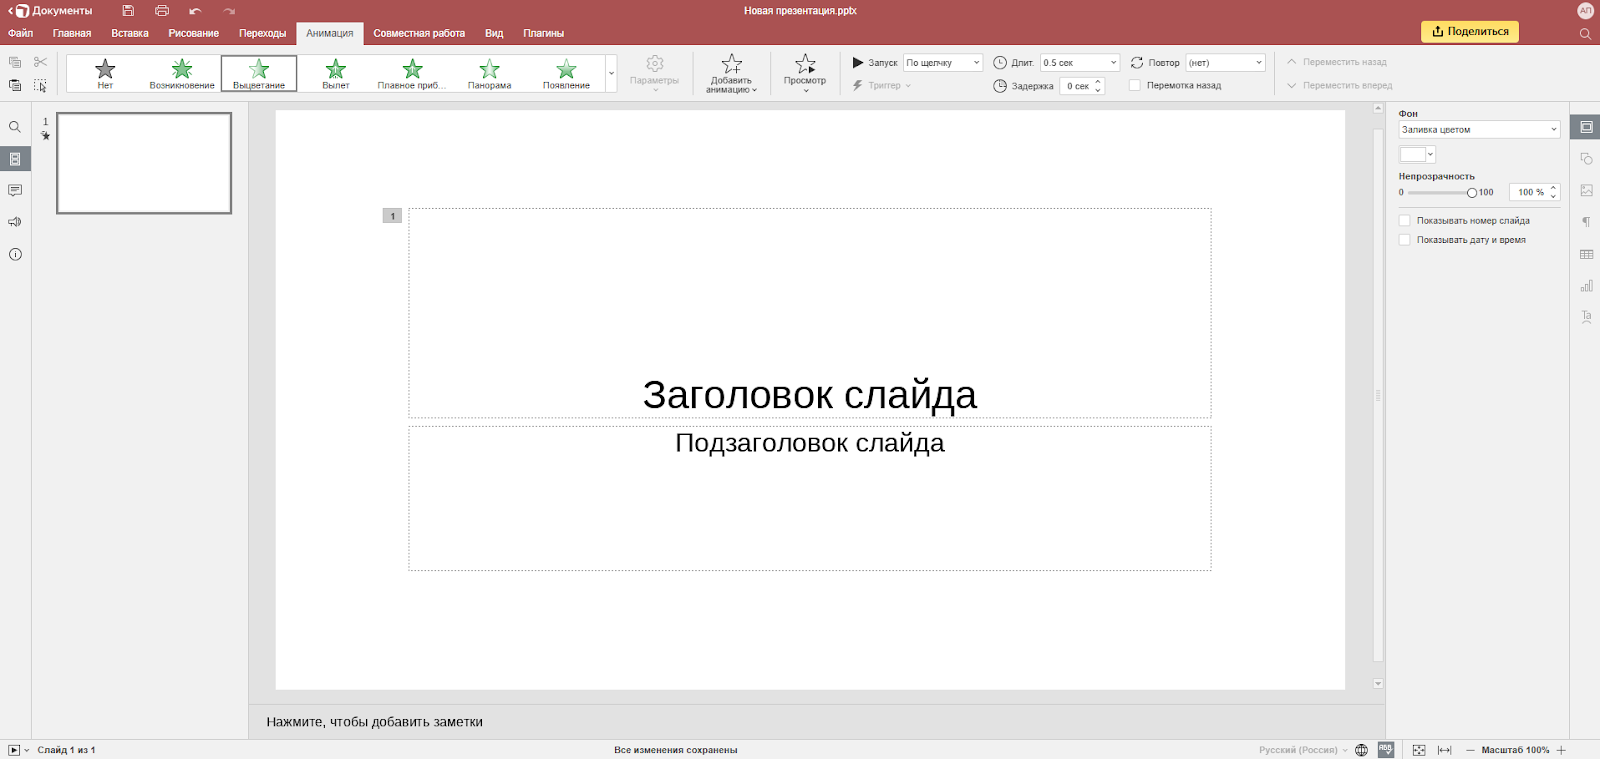Open slide settings icon in right sidebar
The height and width of the screenshot is (759, 1600).
pyautogui.click(x=1586, y=127)
